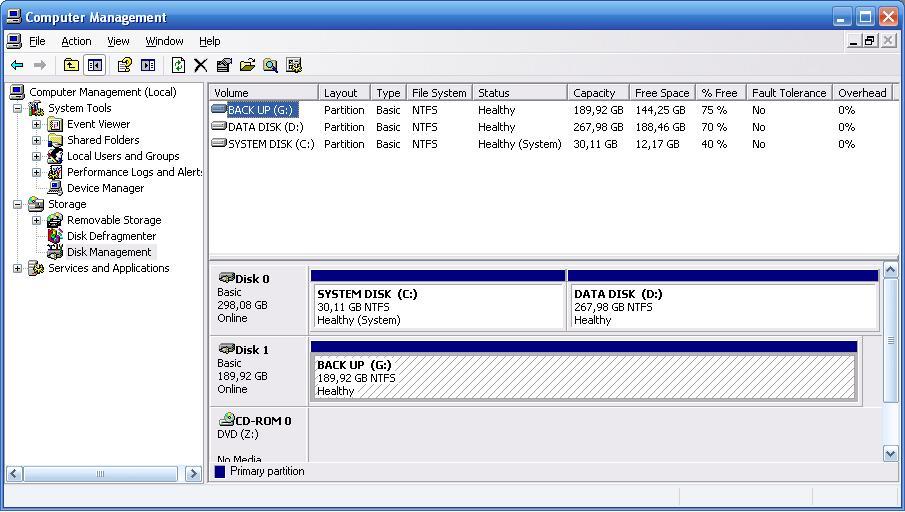Viewport: 905px width, 512px height.
Task: Sort by the Fault Tolerance column header
Action: pyautogui.click(x=789, y=92)
